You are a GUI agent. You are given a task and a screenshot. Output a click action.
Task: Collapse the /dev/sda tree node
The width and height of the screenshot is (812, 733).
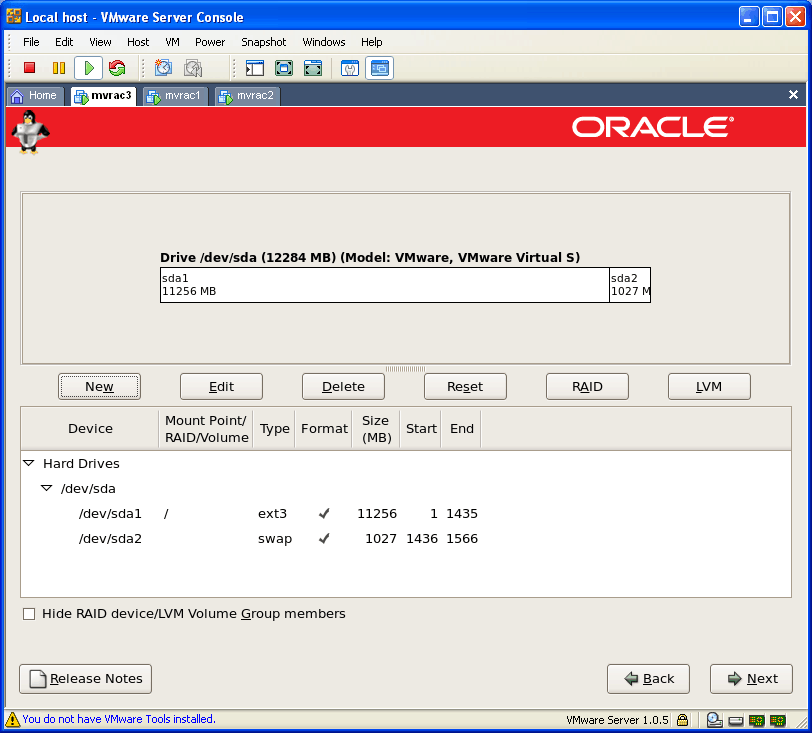(47, 489)
